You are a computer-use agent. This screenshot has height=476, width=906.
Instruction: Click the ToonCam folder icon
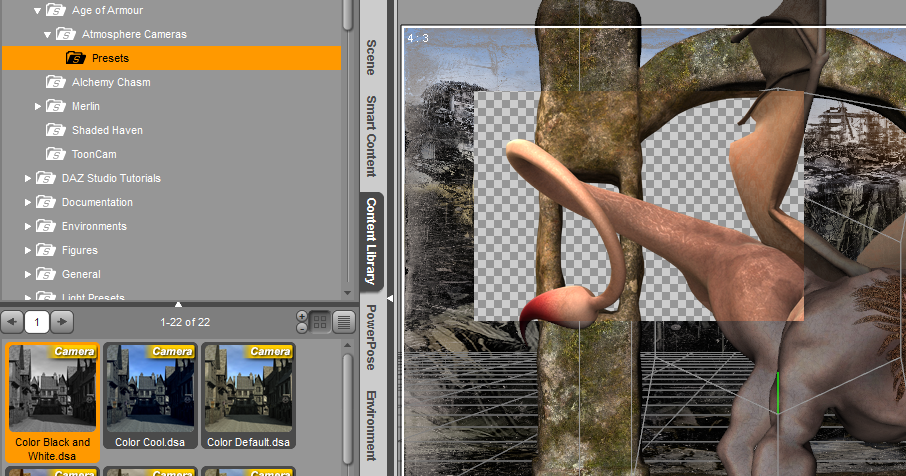click(x=55, y=154)
